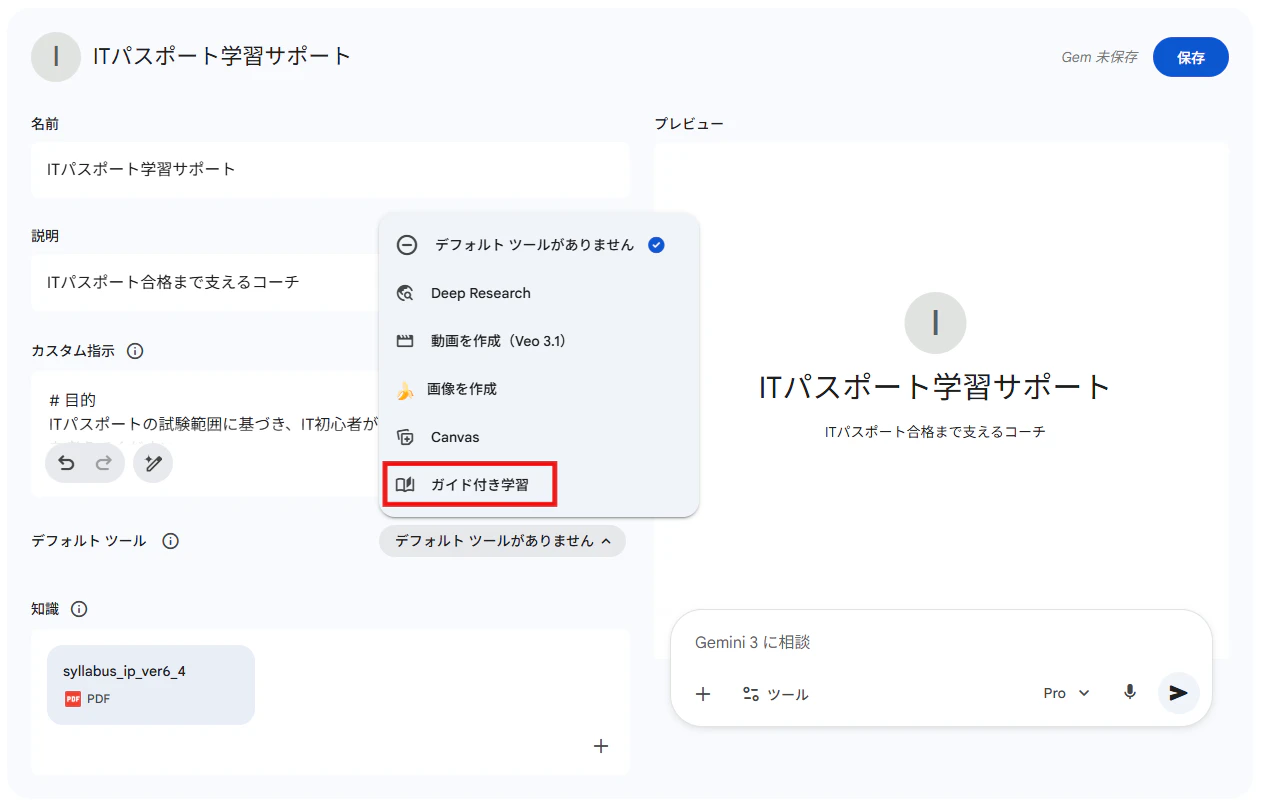Edit the name field ITパスポート学習サポート
The height and width of the screenshot is (807, 1267).
(330, 169)
